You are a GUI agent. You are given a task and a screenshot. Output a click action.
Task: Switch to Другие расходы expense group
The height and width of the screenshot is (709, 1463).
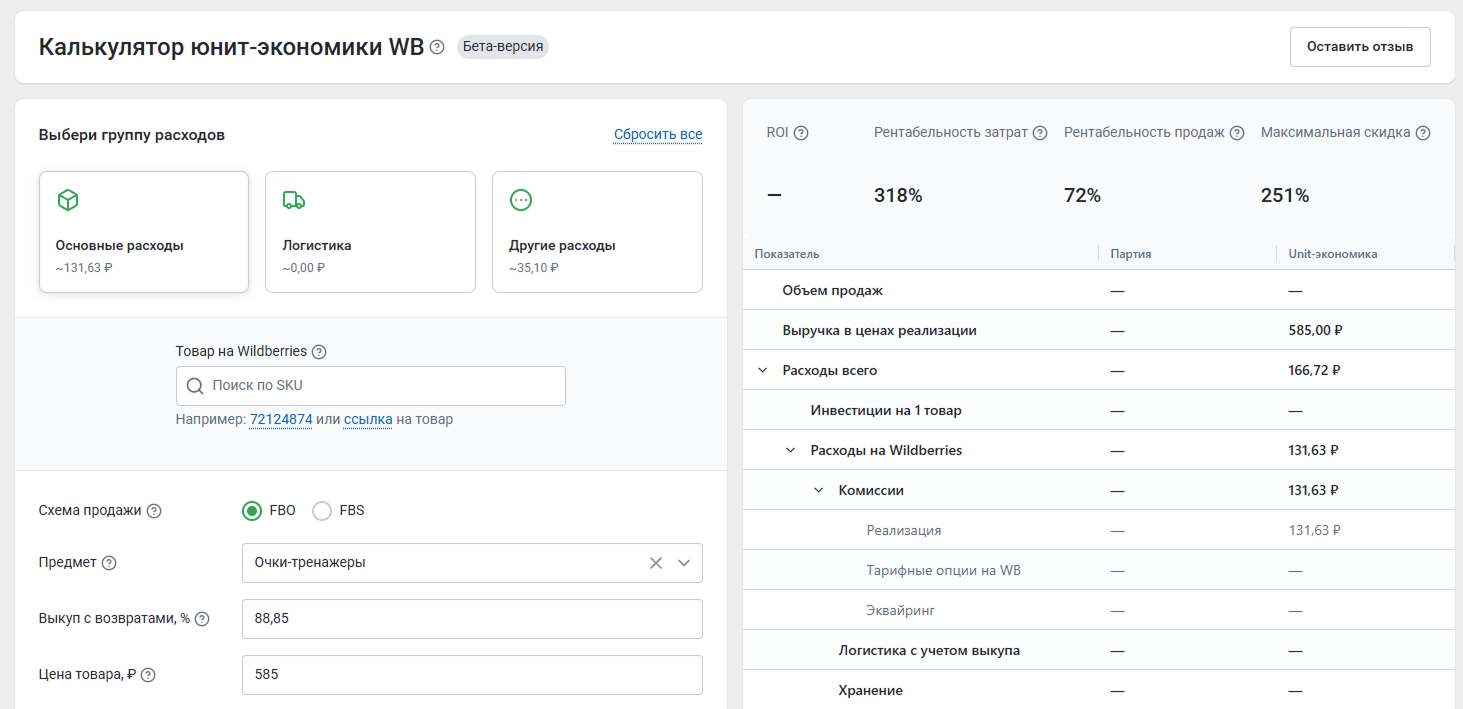point(597,232)
